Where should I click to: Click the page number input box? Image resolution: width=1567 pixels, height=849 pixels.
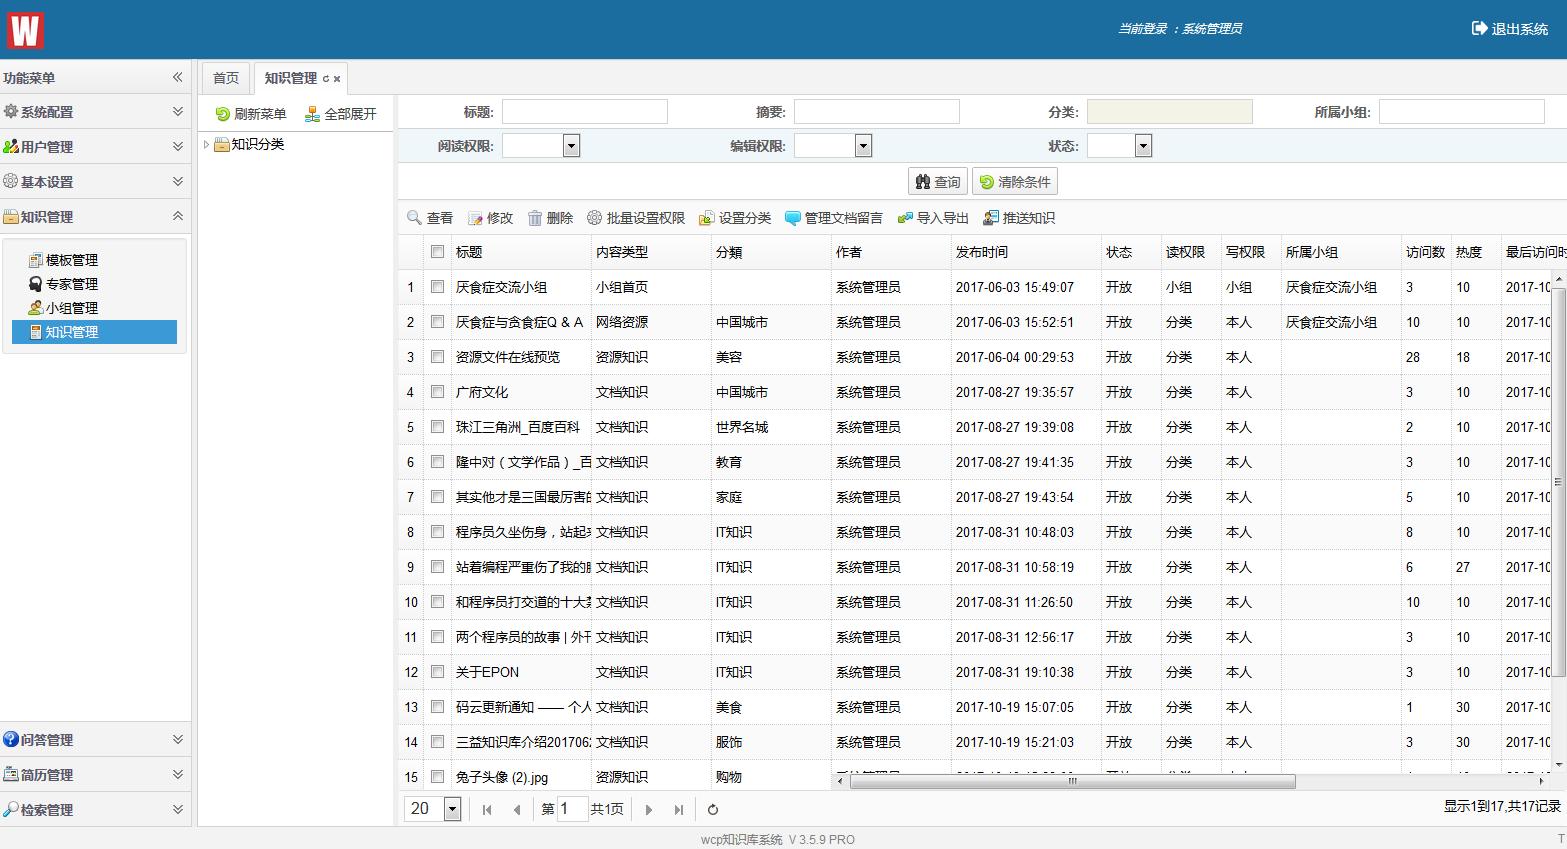click(572, 809)
